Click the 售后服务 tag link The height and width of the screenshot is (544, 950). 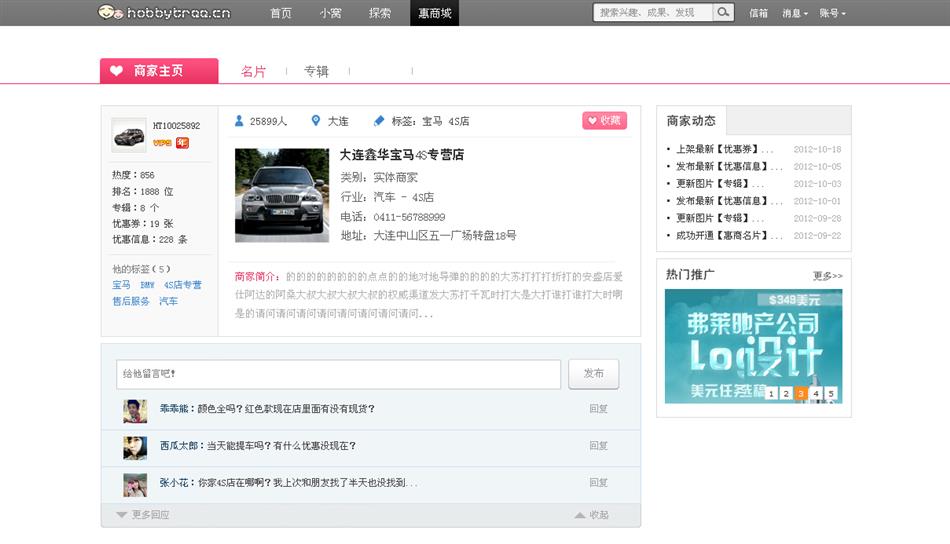coord(130,300)
